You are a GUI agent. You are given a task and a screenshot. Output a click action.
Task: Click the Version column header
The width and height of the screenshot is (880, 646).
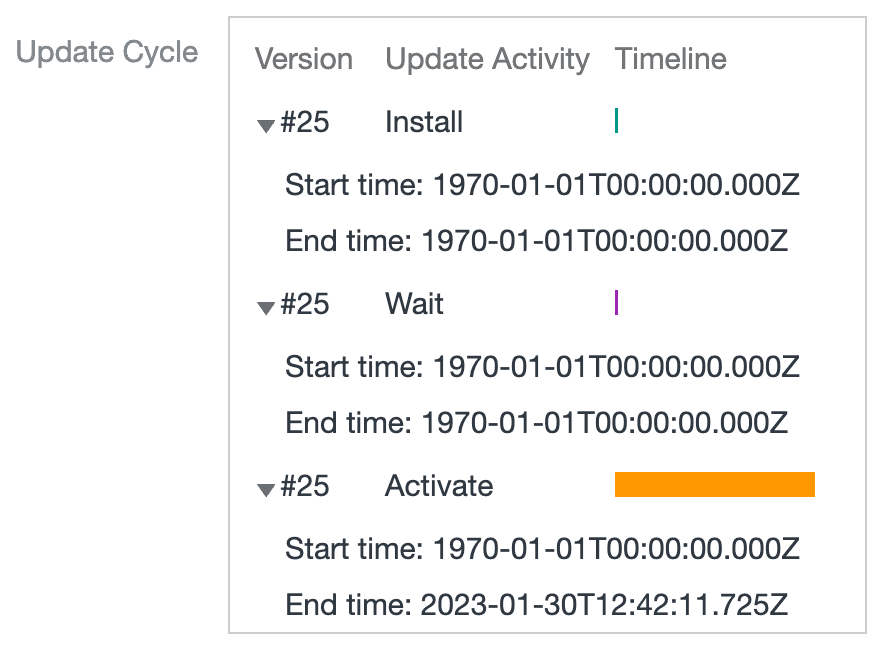coord(304,59)
